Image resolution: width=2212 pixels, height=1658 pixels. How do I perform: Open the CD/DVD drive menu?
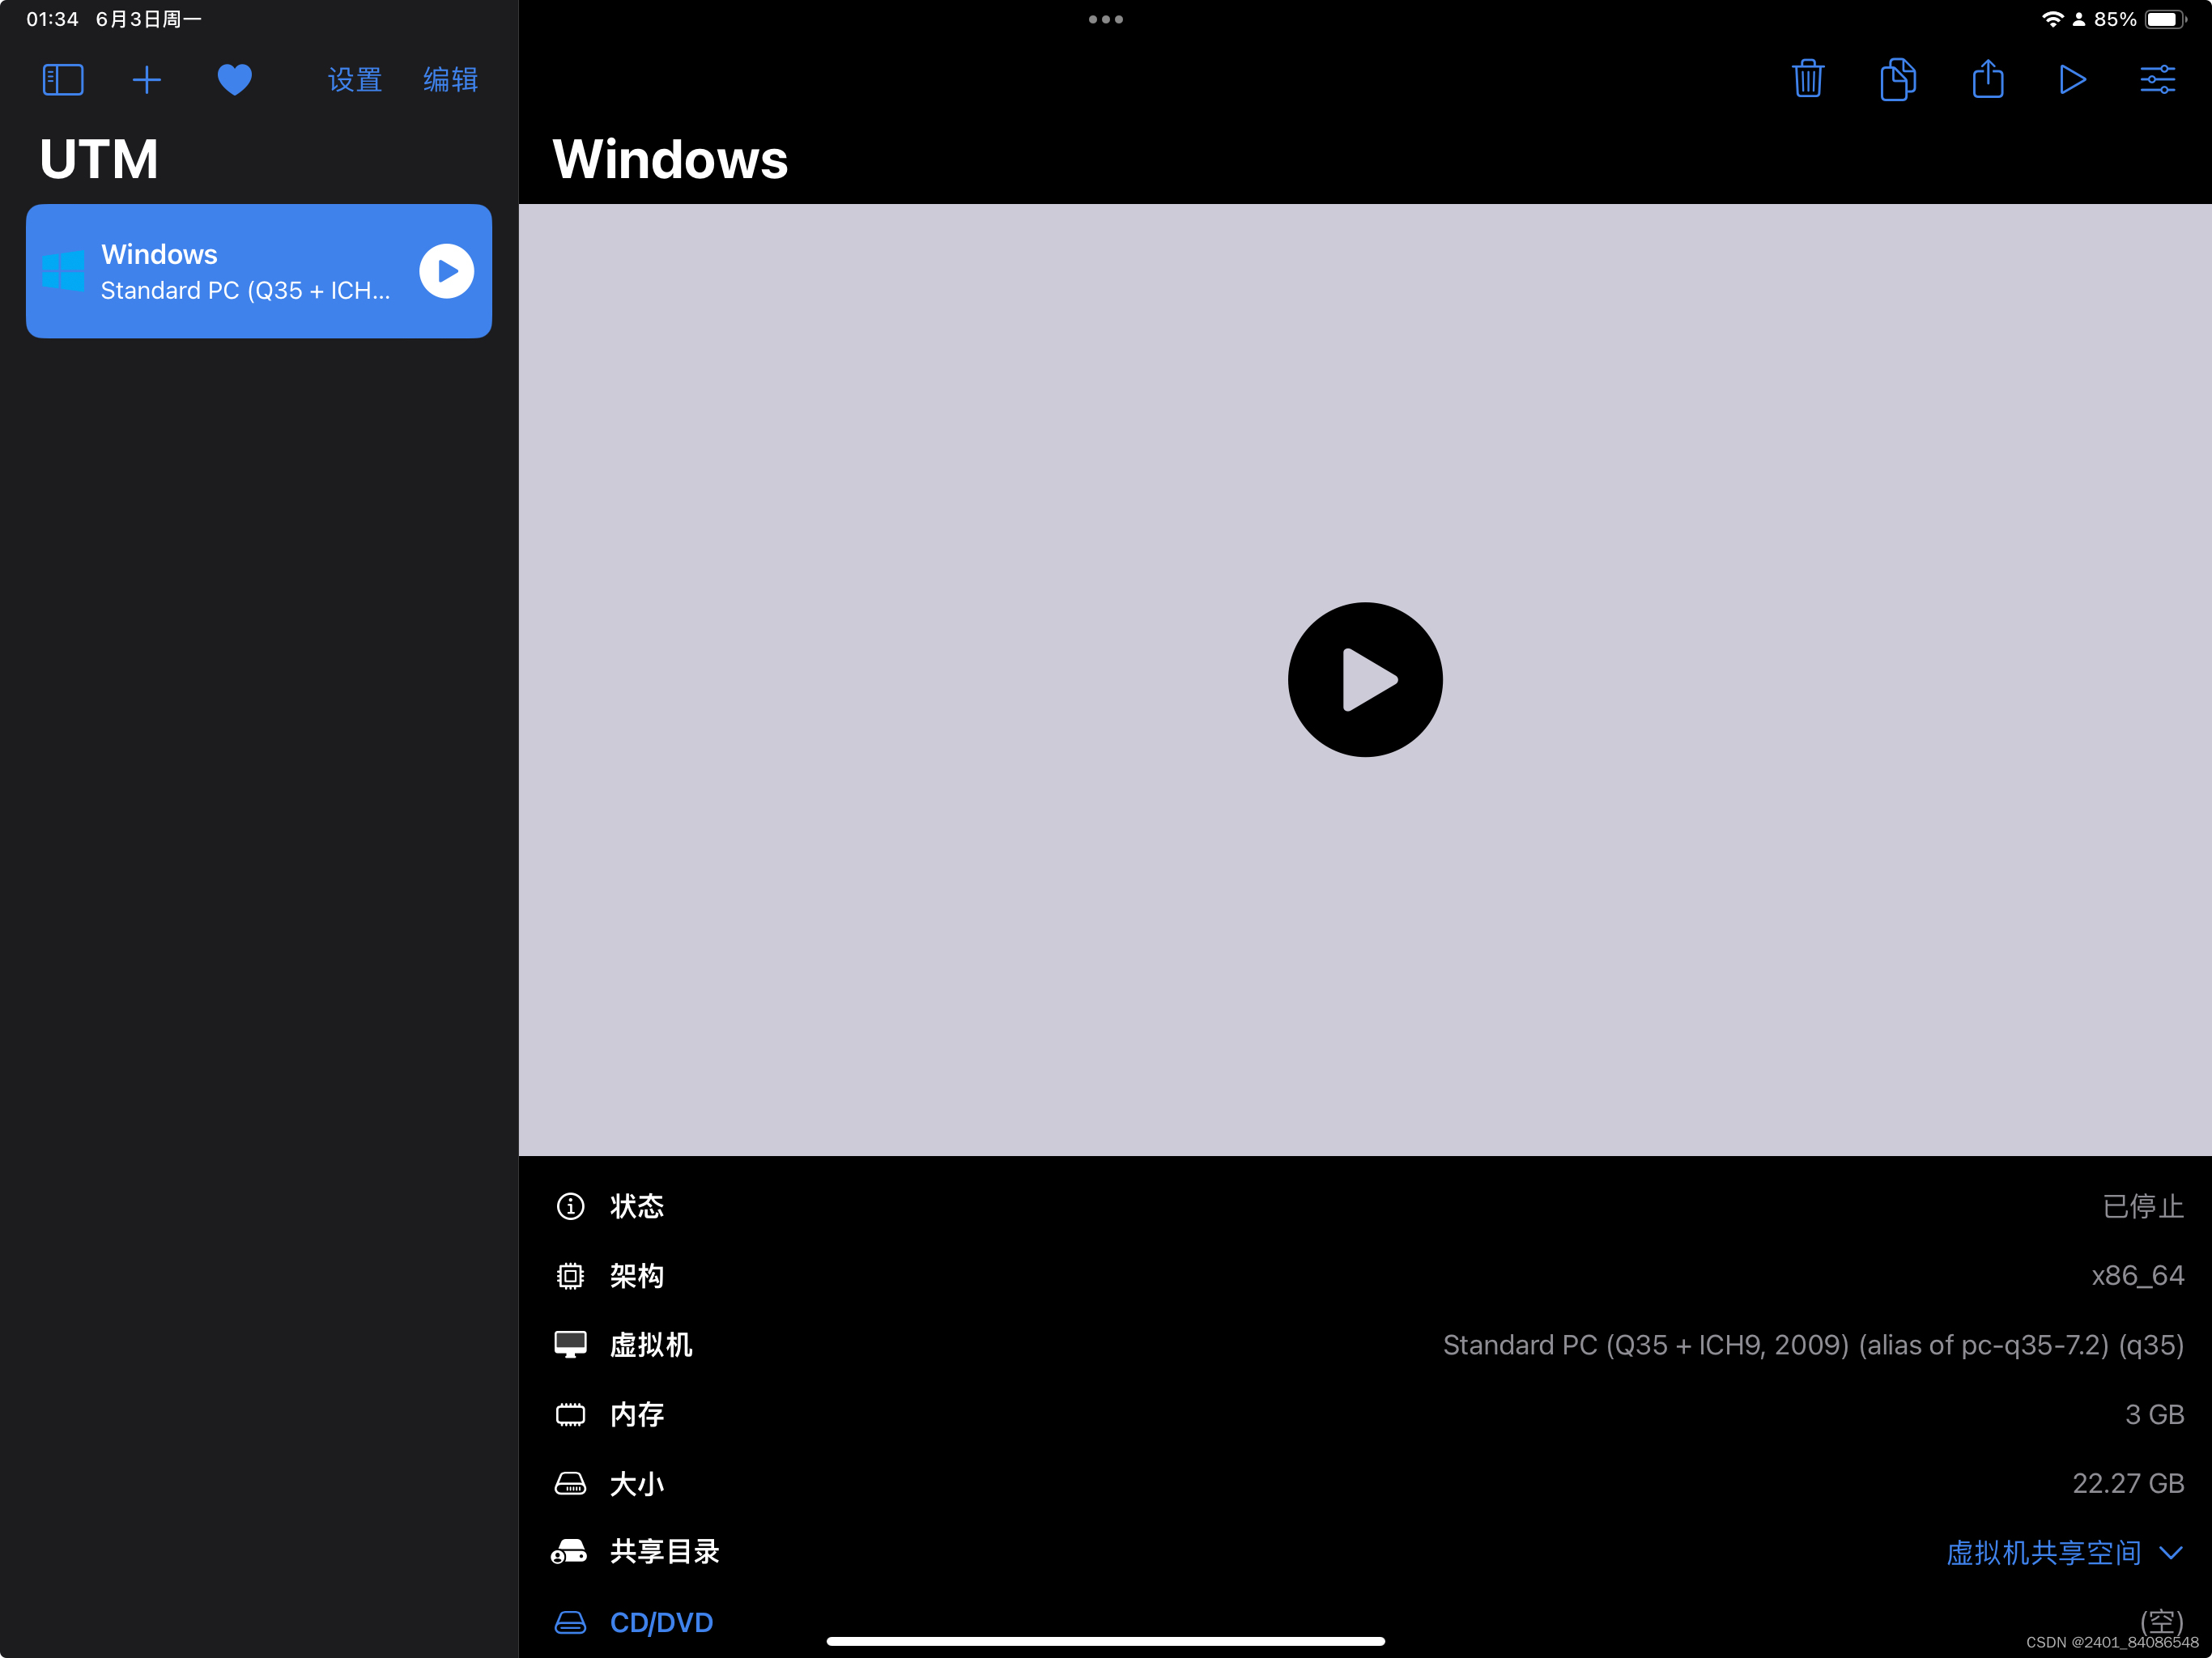(x=661, y=1622)
